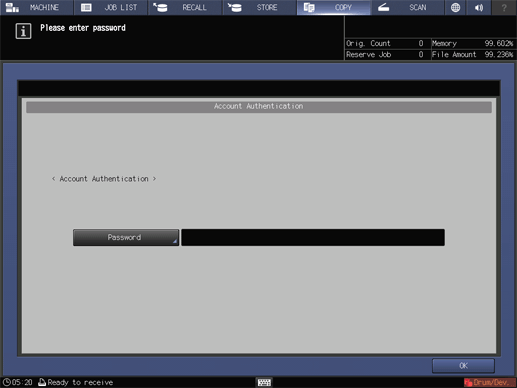Click the information icon beside password prompt
Image resolution: width=517 pixels, height=388 pixels.
pyautogui.click(x=23, y=31)
